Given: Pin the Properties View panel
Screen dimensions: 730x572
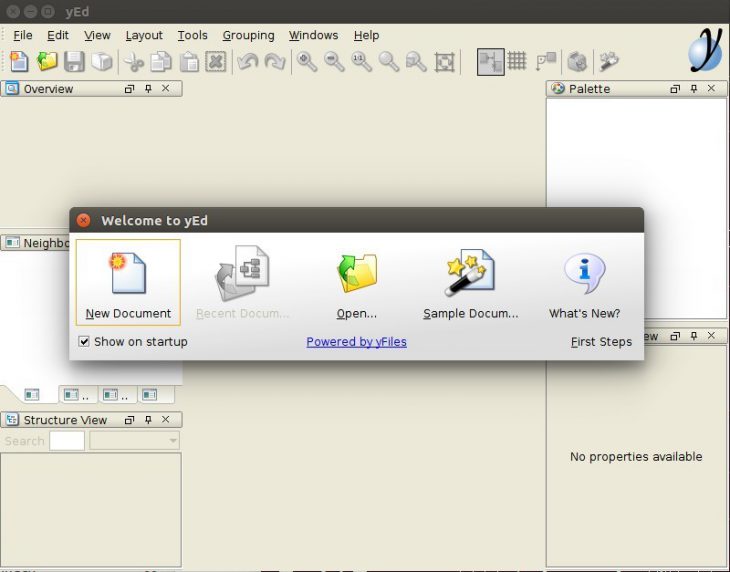Looking at the screenshot, I should (x=694, y=336).
